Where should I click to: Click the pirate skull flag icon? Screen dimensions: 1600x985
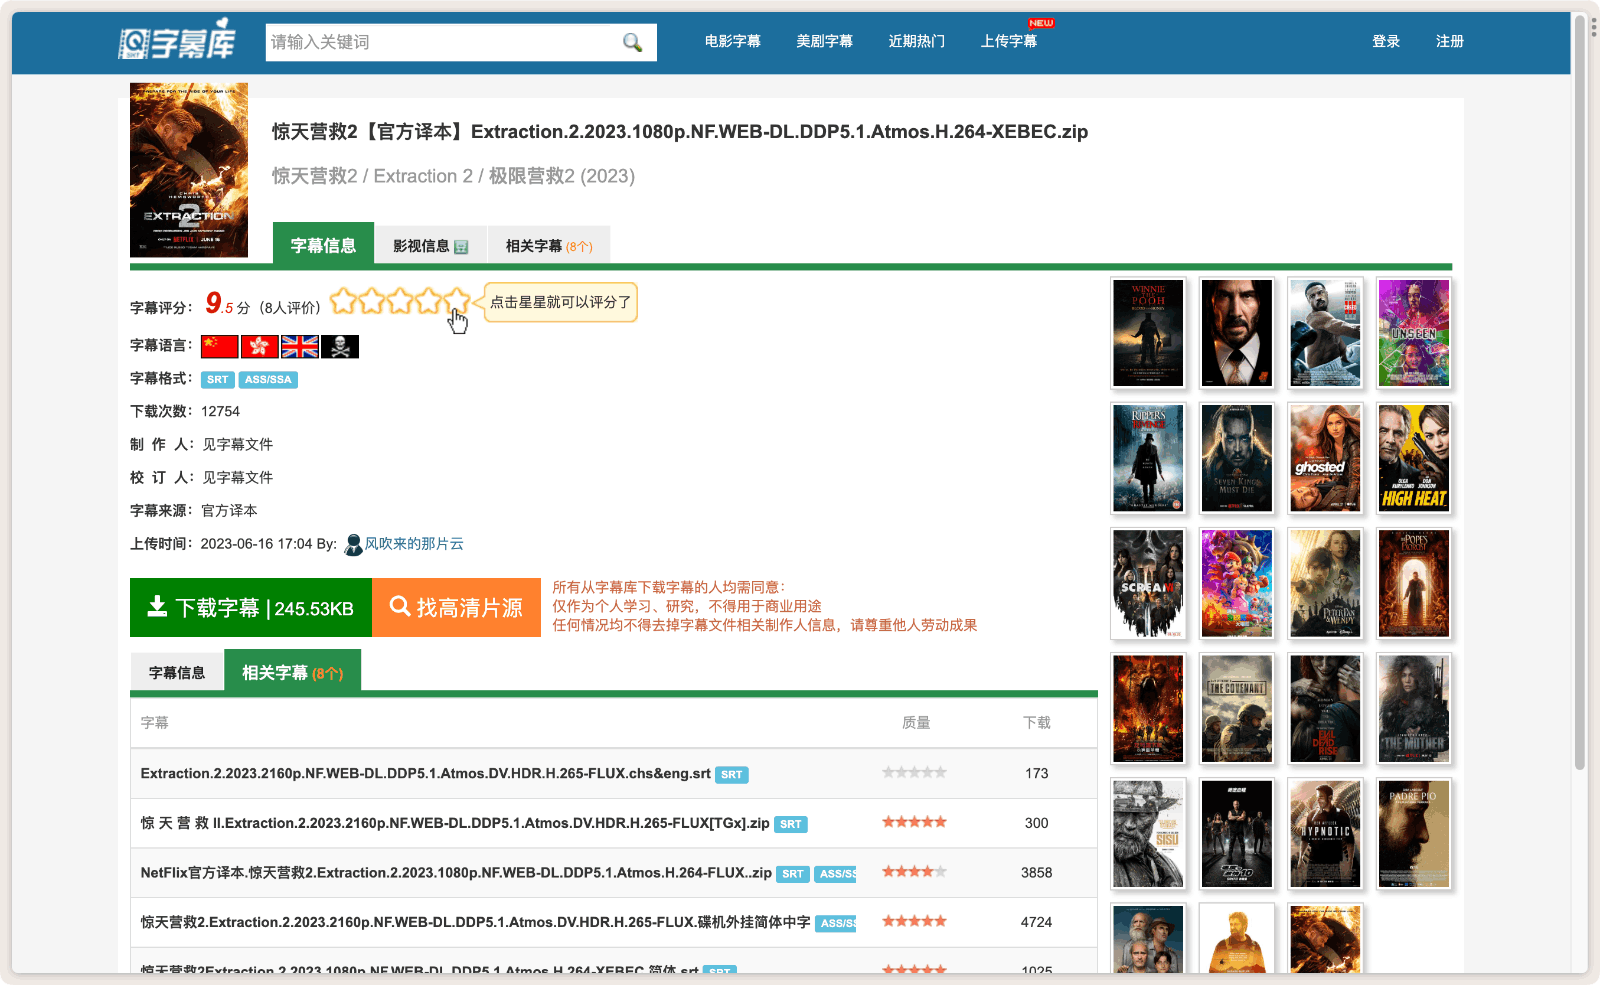coord(340,346)
